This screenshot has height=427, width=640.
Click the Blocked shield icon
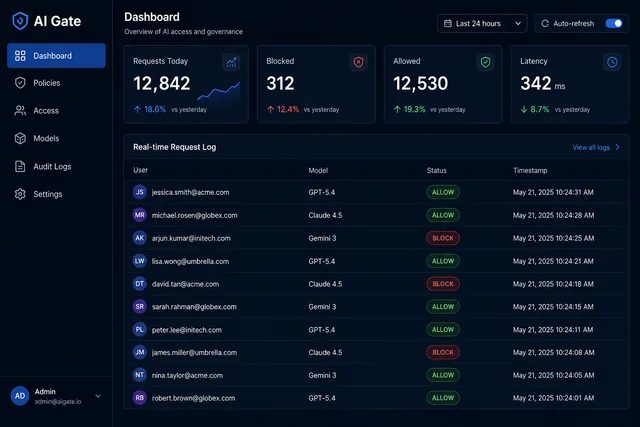(x=358, y=62)
